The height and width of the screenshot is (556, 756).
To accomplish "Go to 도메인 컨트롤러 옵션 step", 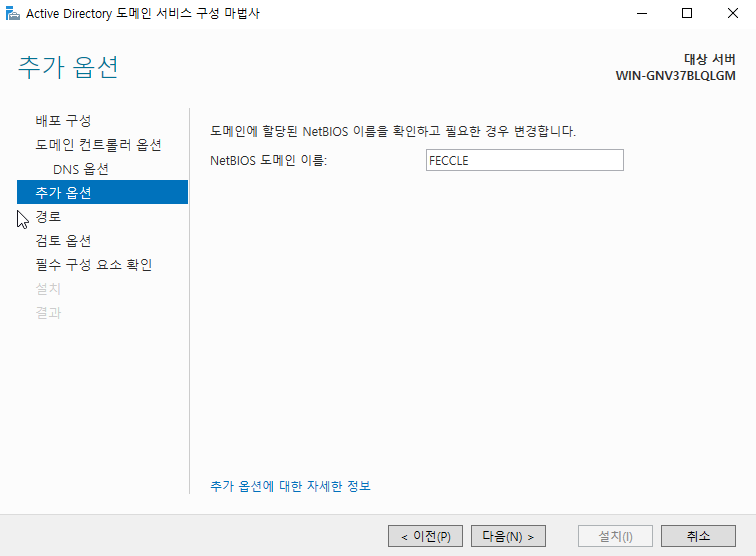I will click(98, 145).
